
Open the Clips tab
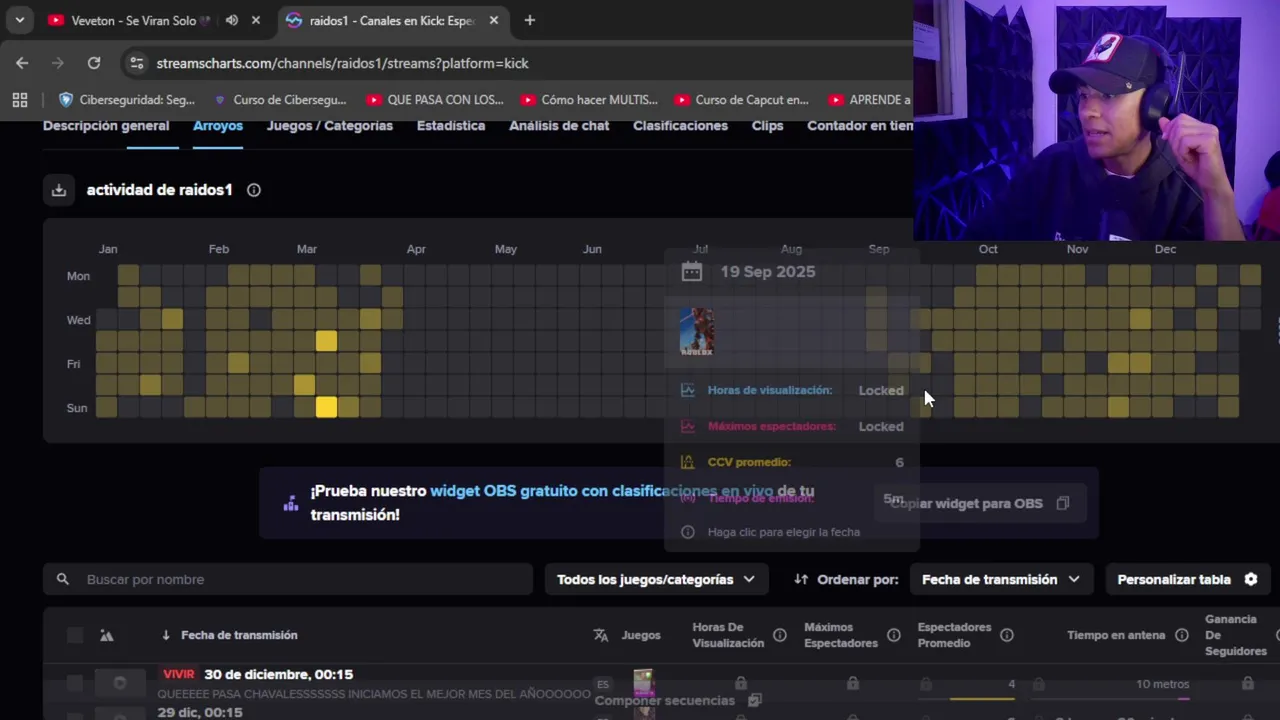point(768,126)
